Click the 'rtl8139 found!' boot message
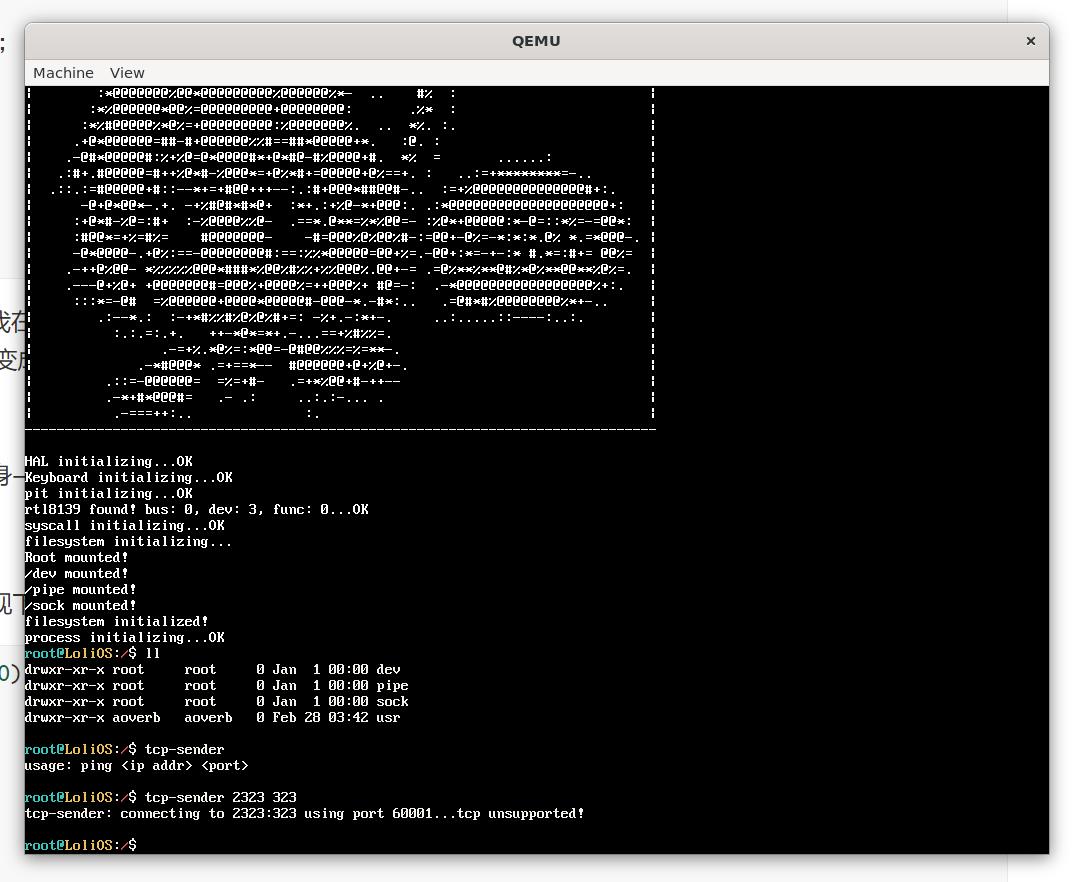Viewport: 1074px width, 882px height. click(x=196, y=509)
